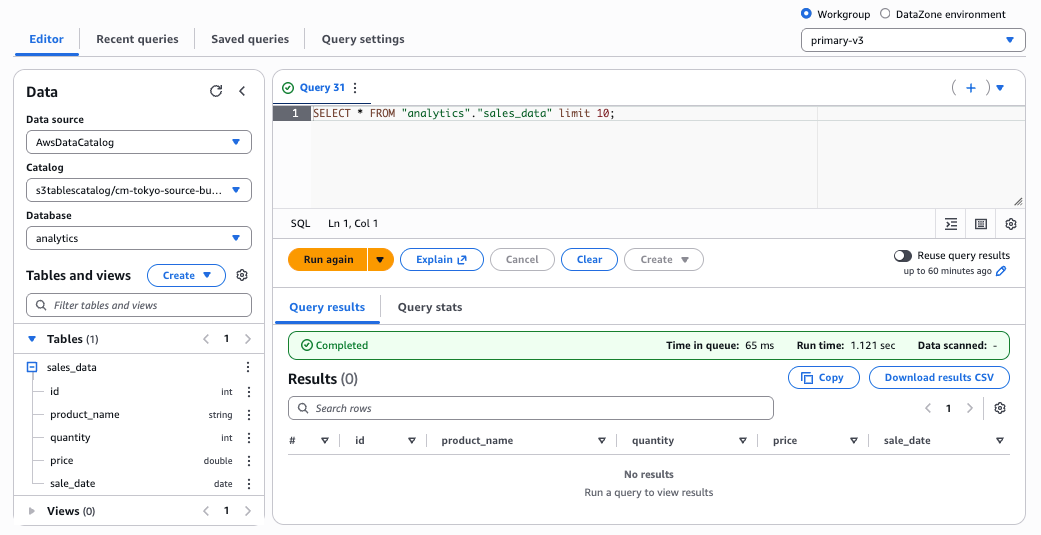Click Download results CSV button
Viewport: 1041px width, 535px height.
click(x=939, y=377)
